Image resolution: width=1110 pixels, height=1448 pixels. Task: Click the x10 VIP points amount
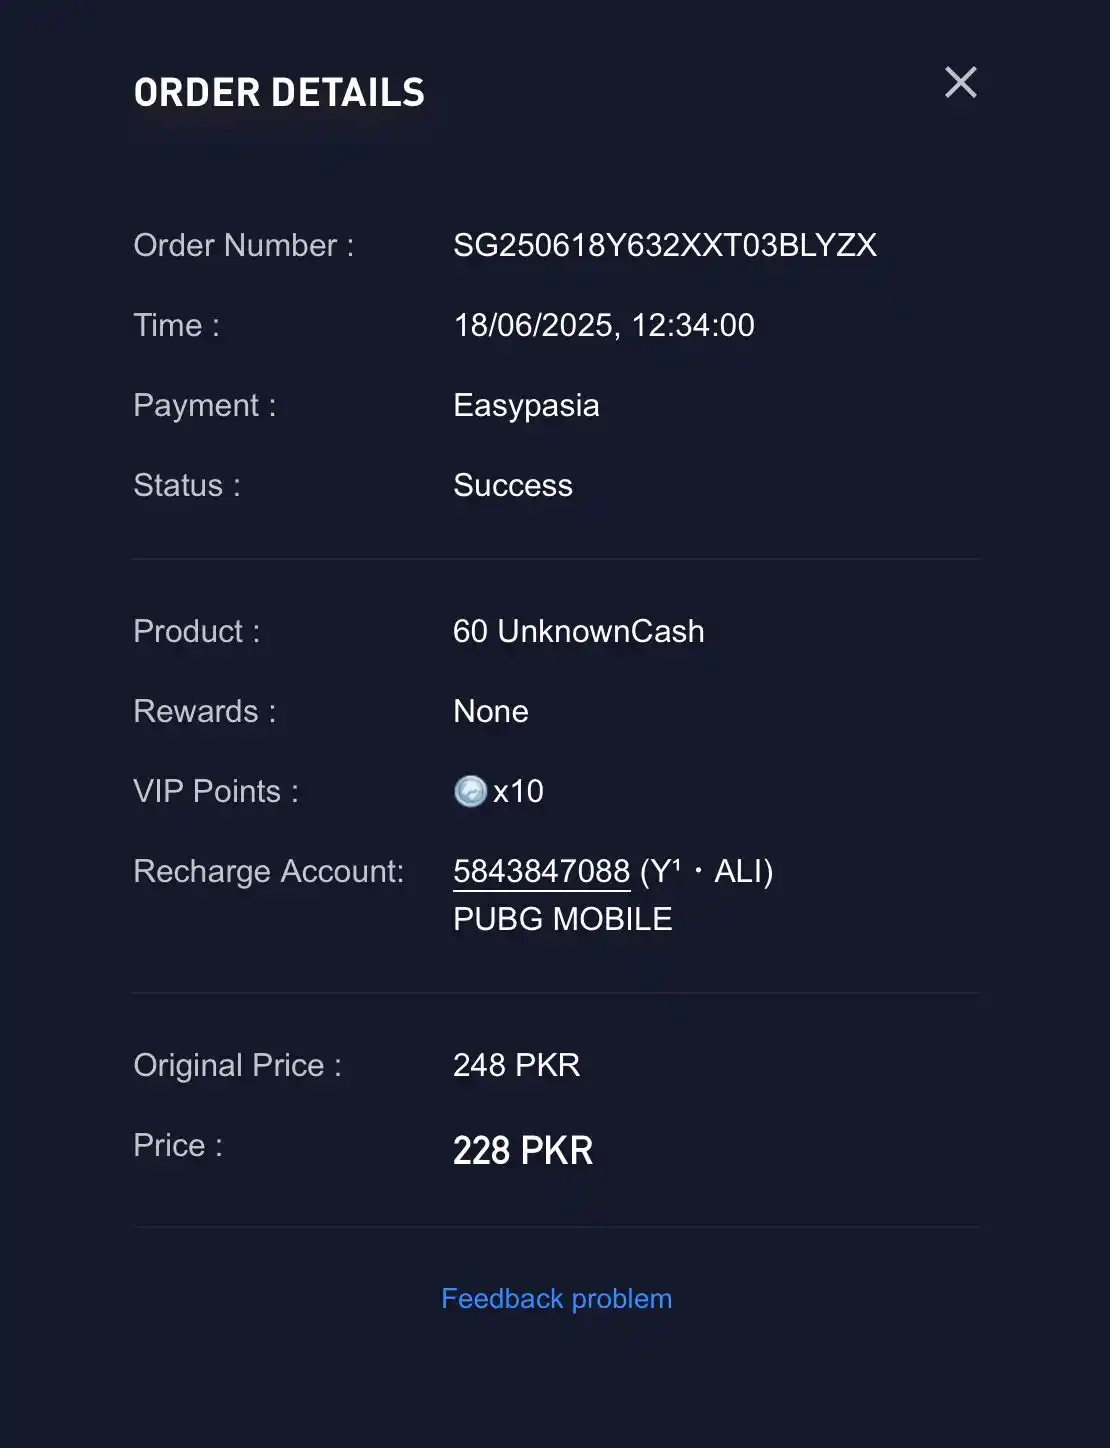(518, 791)
